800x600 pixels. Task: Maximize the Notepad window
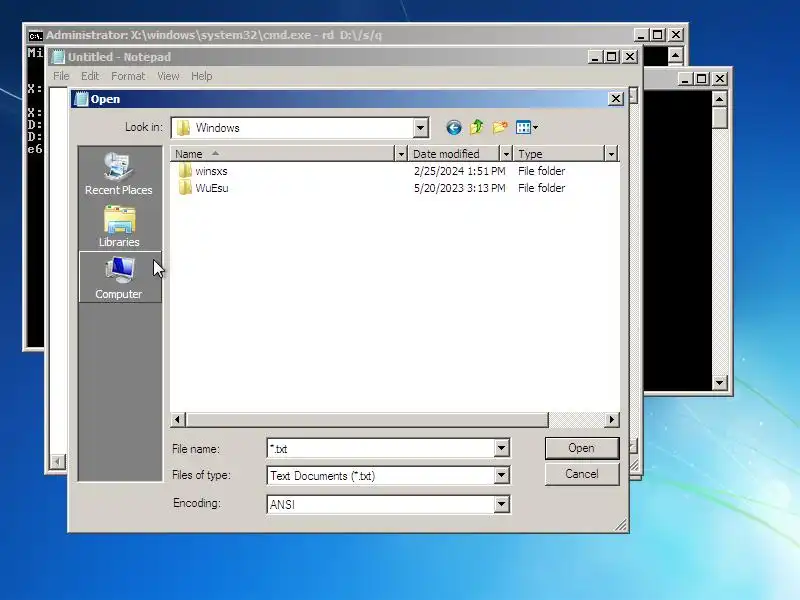pyautogui.click(x=612, y=57)
